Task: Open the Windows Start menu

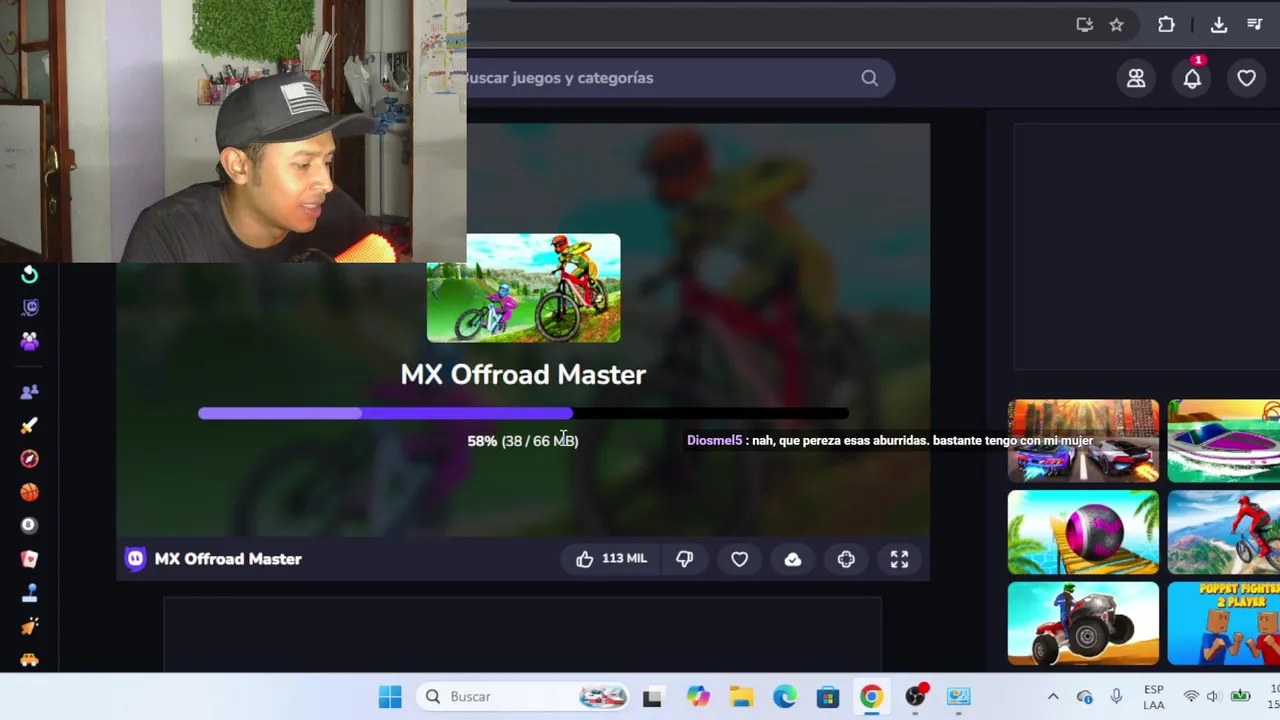Action: pos(390,697)
